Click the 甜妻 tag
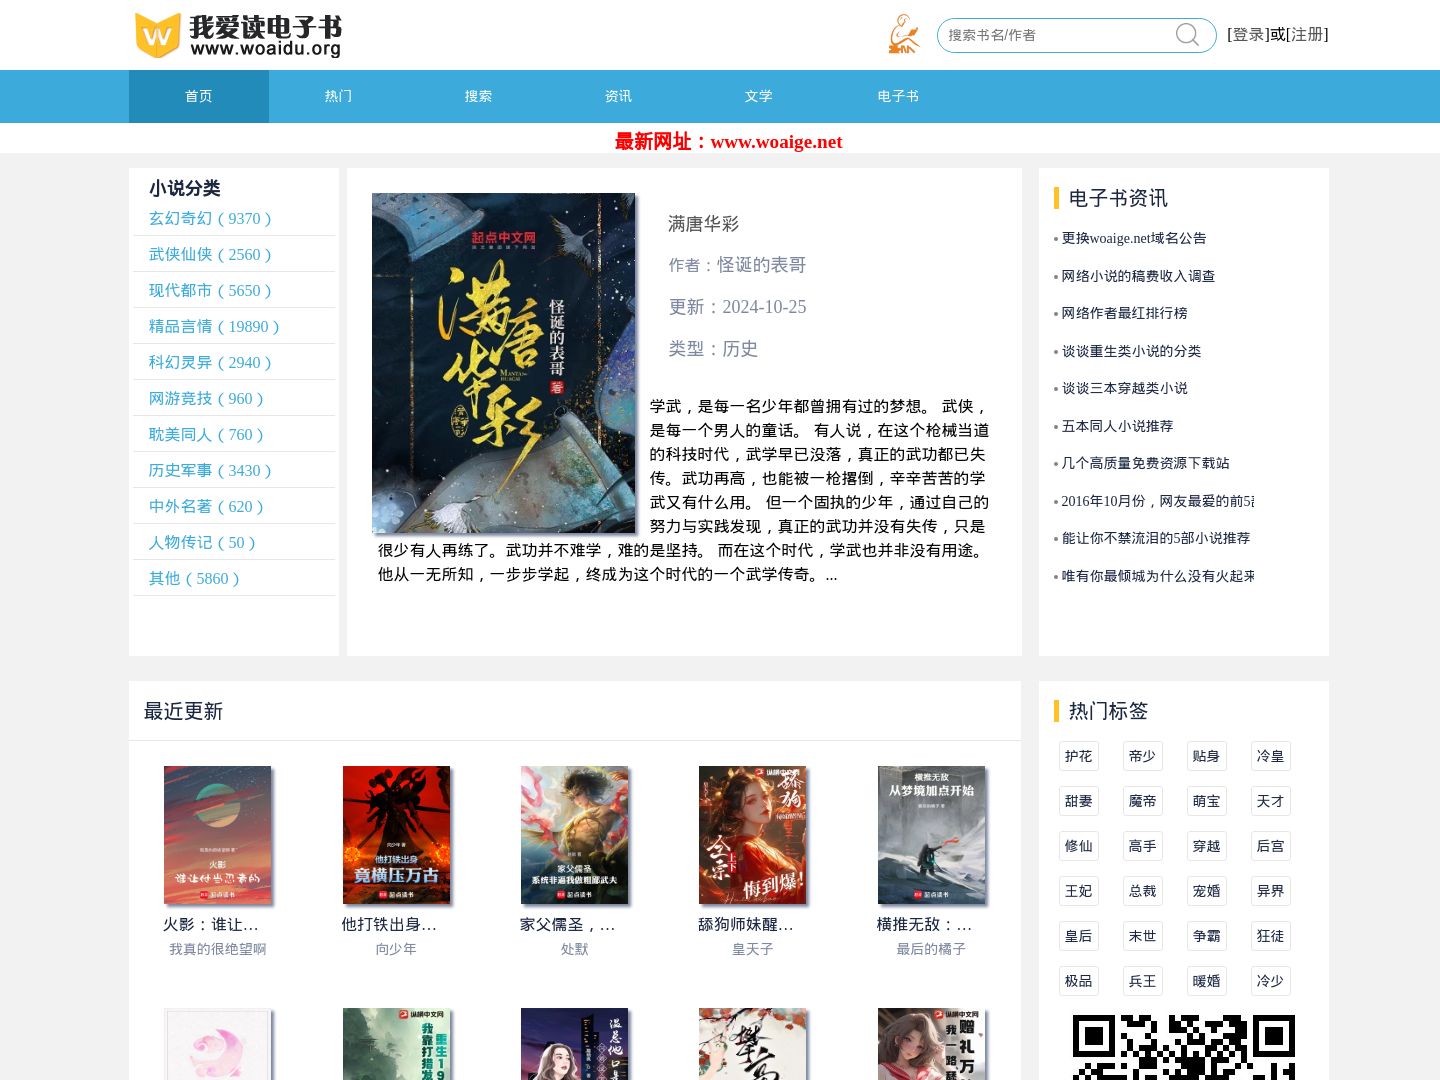This screenshot has width=1440, height=1080. tap(1078, 801)
